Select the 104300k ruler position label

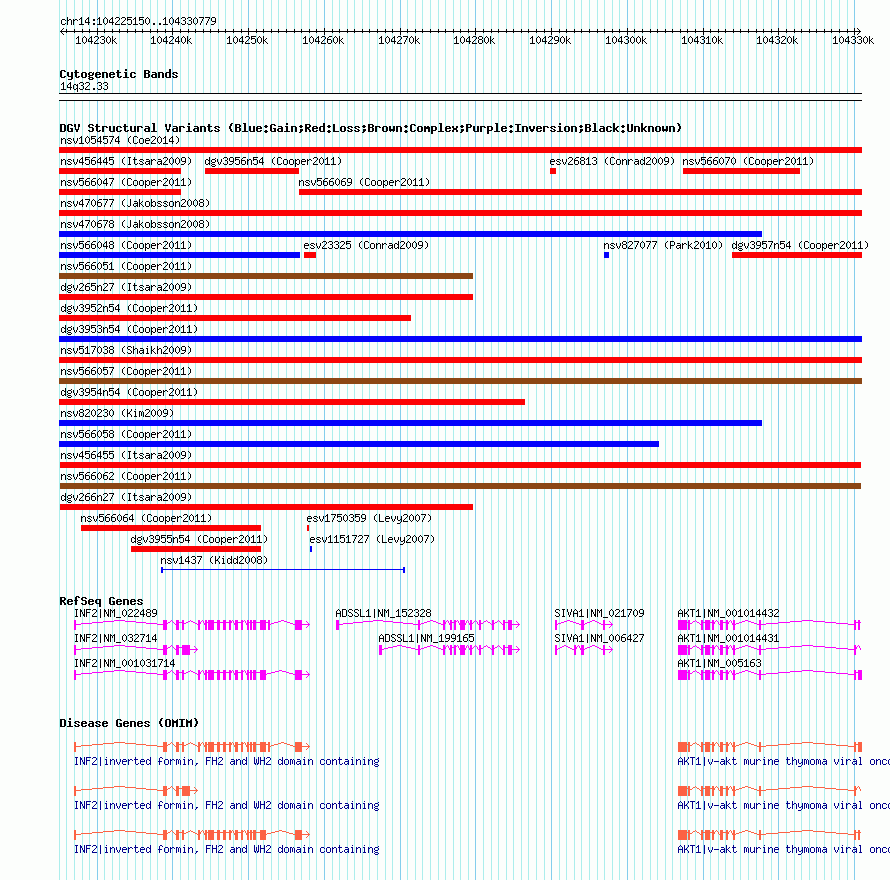click(x=626, y=40)
